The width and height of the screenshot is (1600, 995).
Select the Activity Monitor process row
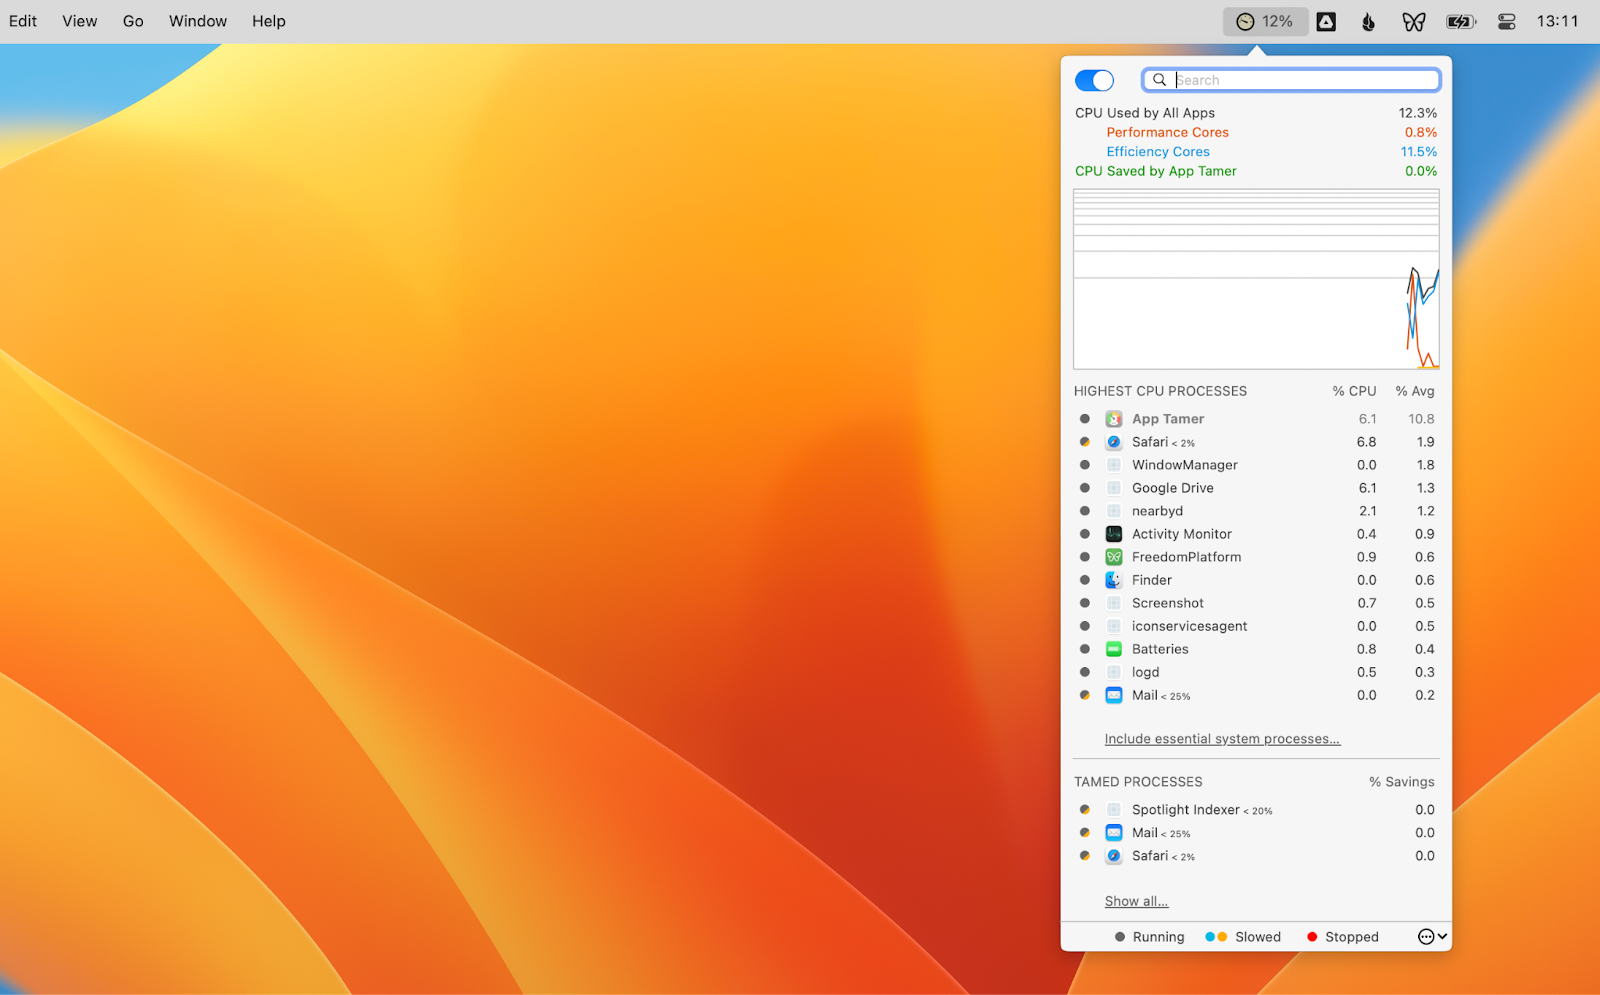[1256, 534]
